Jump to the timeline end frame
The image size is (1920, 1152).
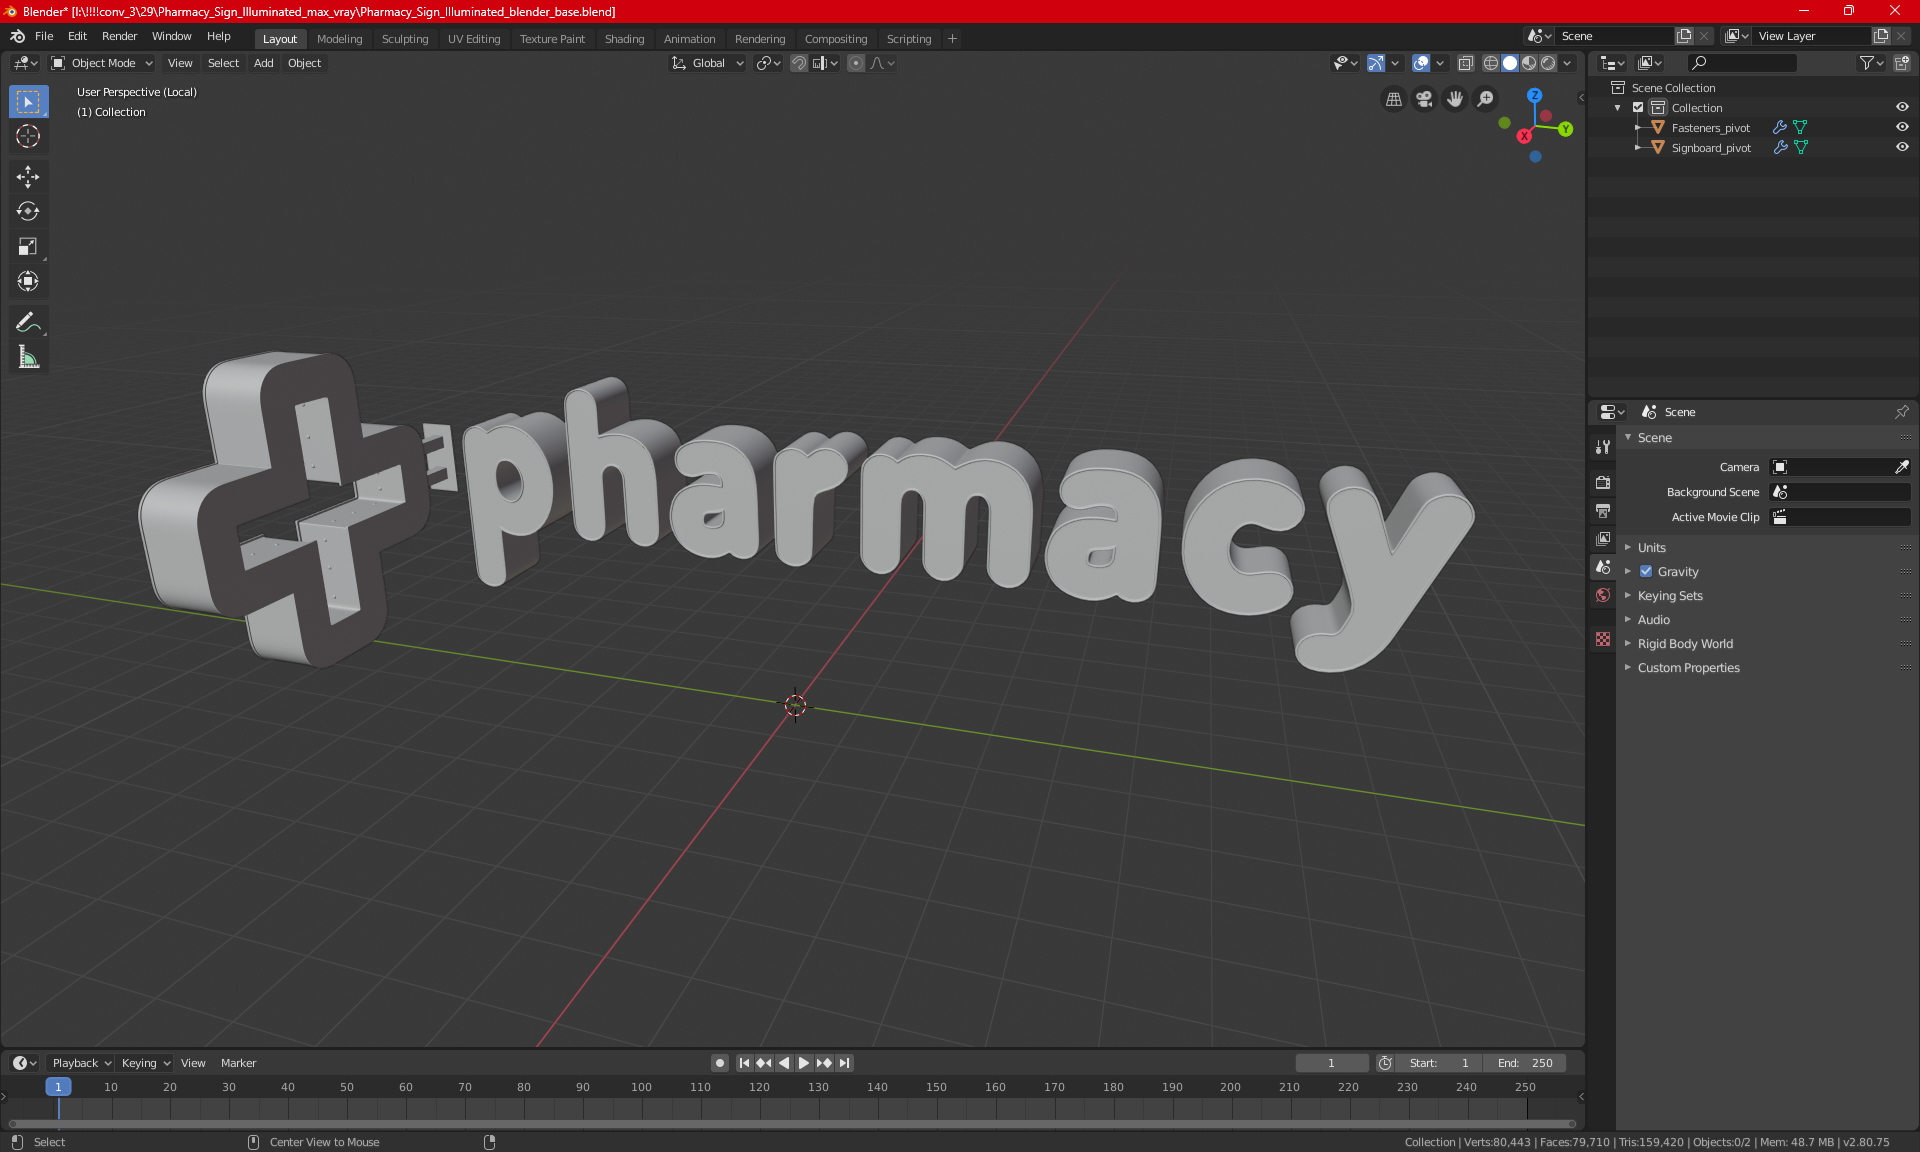pos(845,1063)
